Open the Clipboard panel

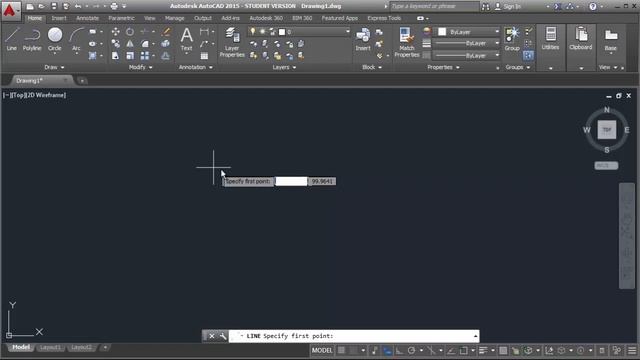click(580, 39)
